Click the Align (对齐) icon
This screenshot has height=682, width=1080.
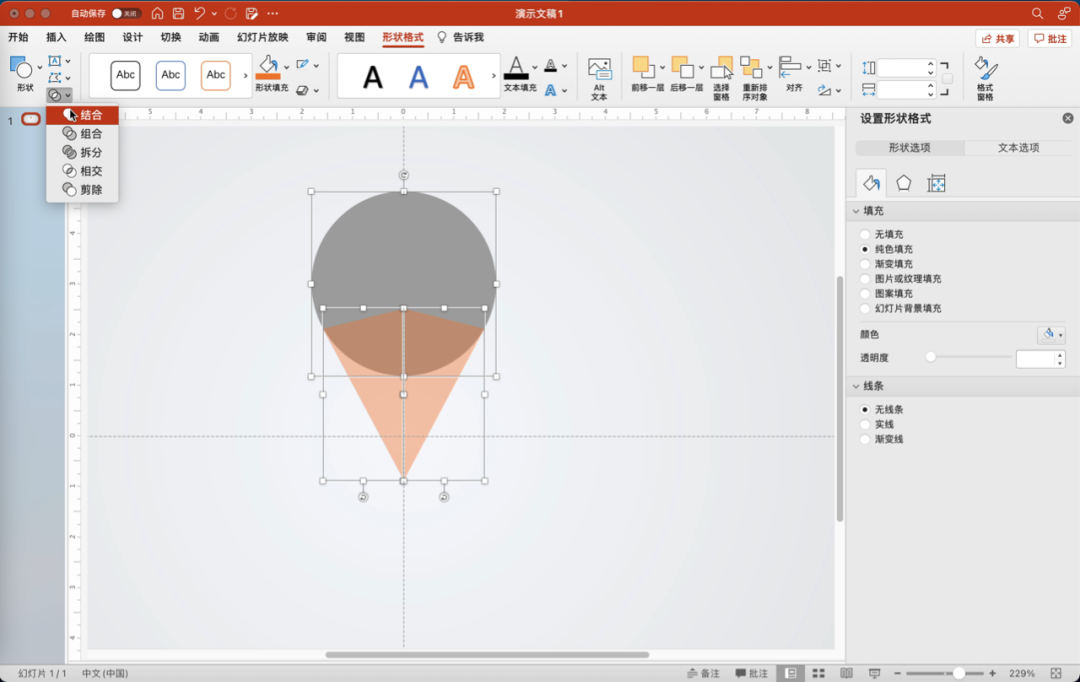click(790, 68)
